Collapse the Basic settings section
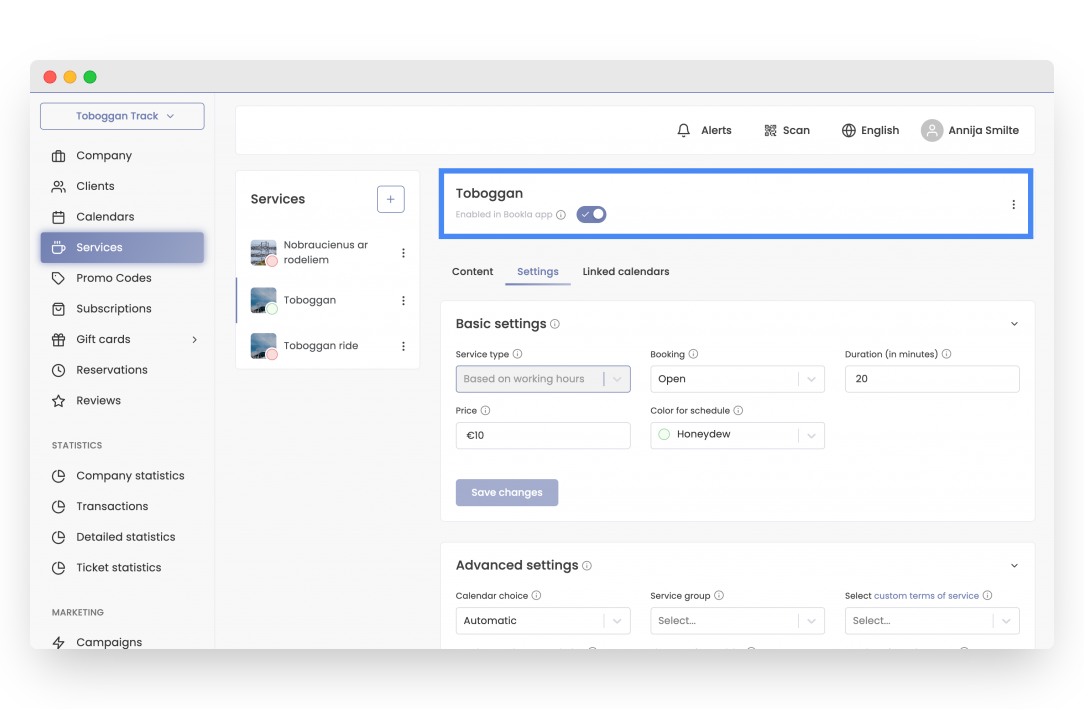Image resolution: width=1084 pixels, height=709 pixels. coord(1014,324)
